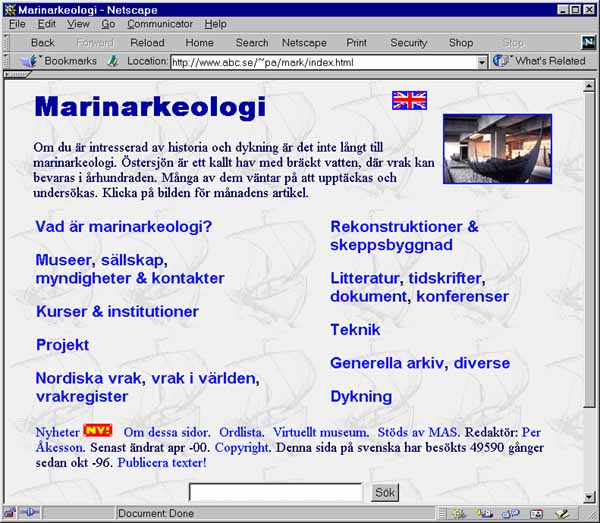Click the Netscape window title icon
The width and height of the screenshot is (600, 523).
point(10,10)
